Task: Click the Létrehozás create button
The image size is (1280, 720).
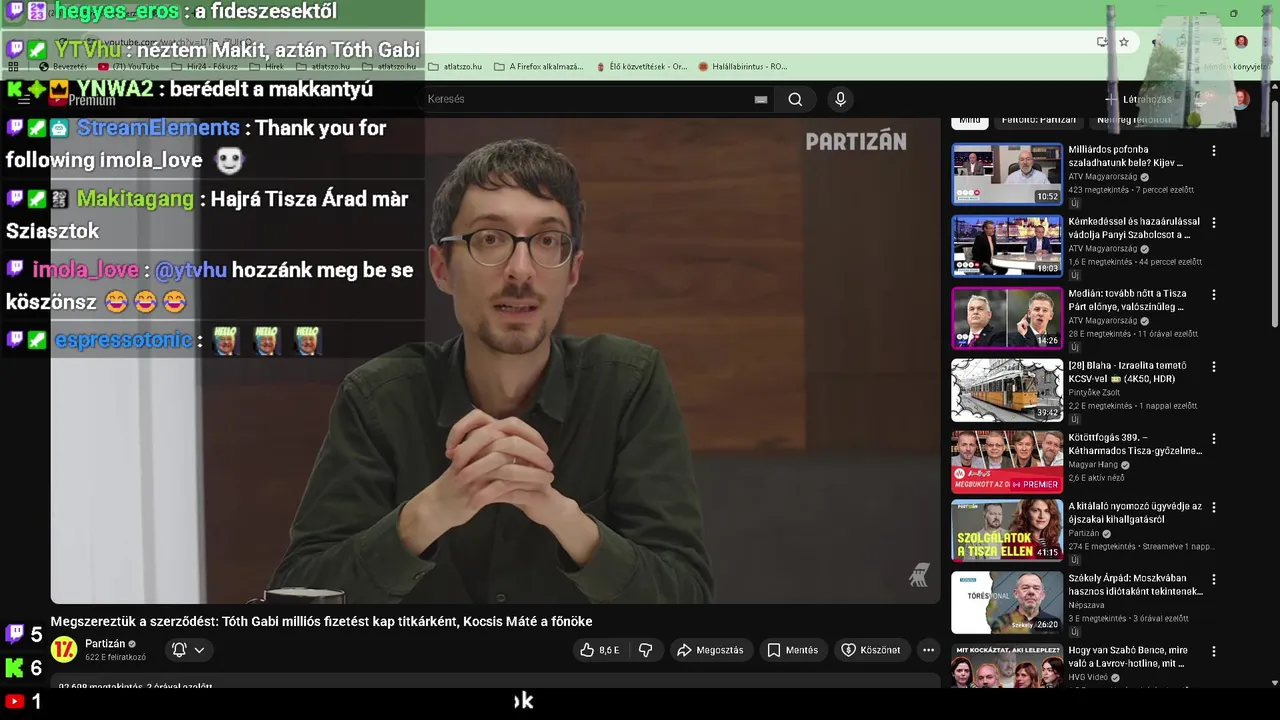Action: click(1138, 99)
